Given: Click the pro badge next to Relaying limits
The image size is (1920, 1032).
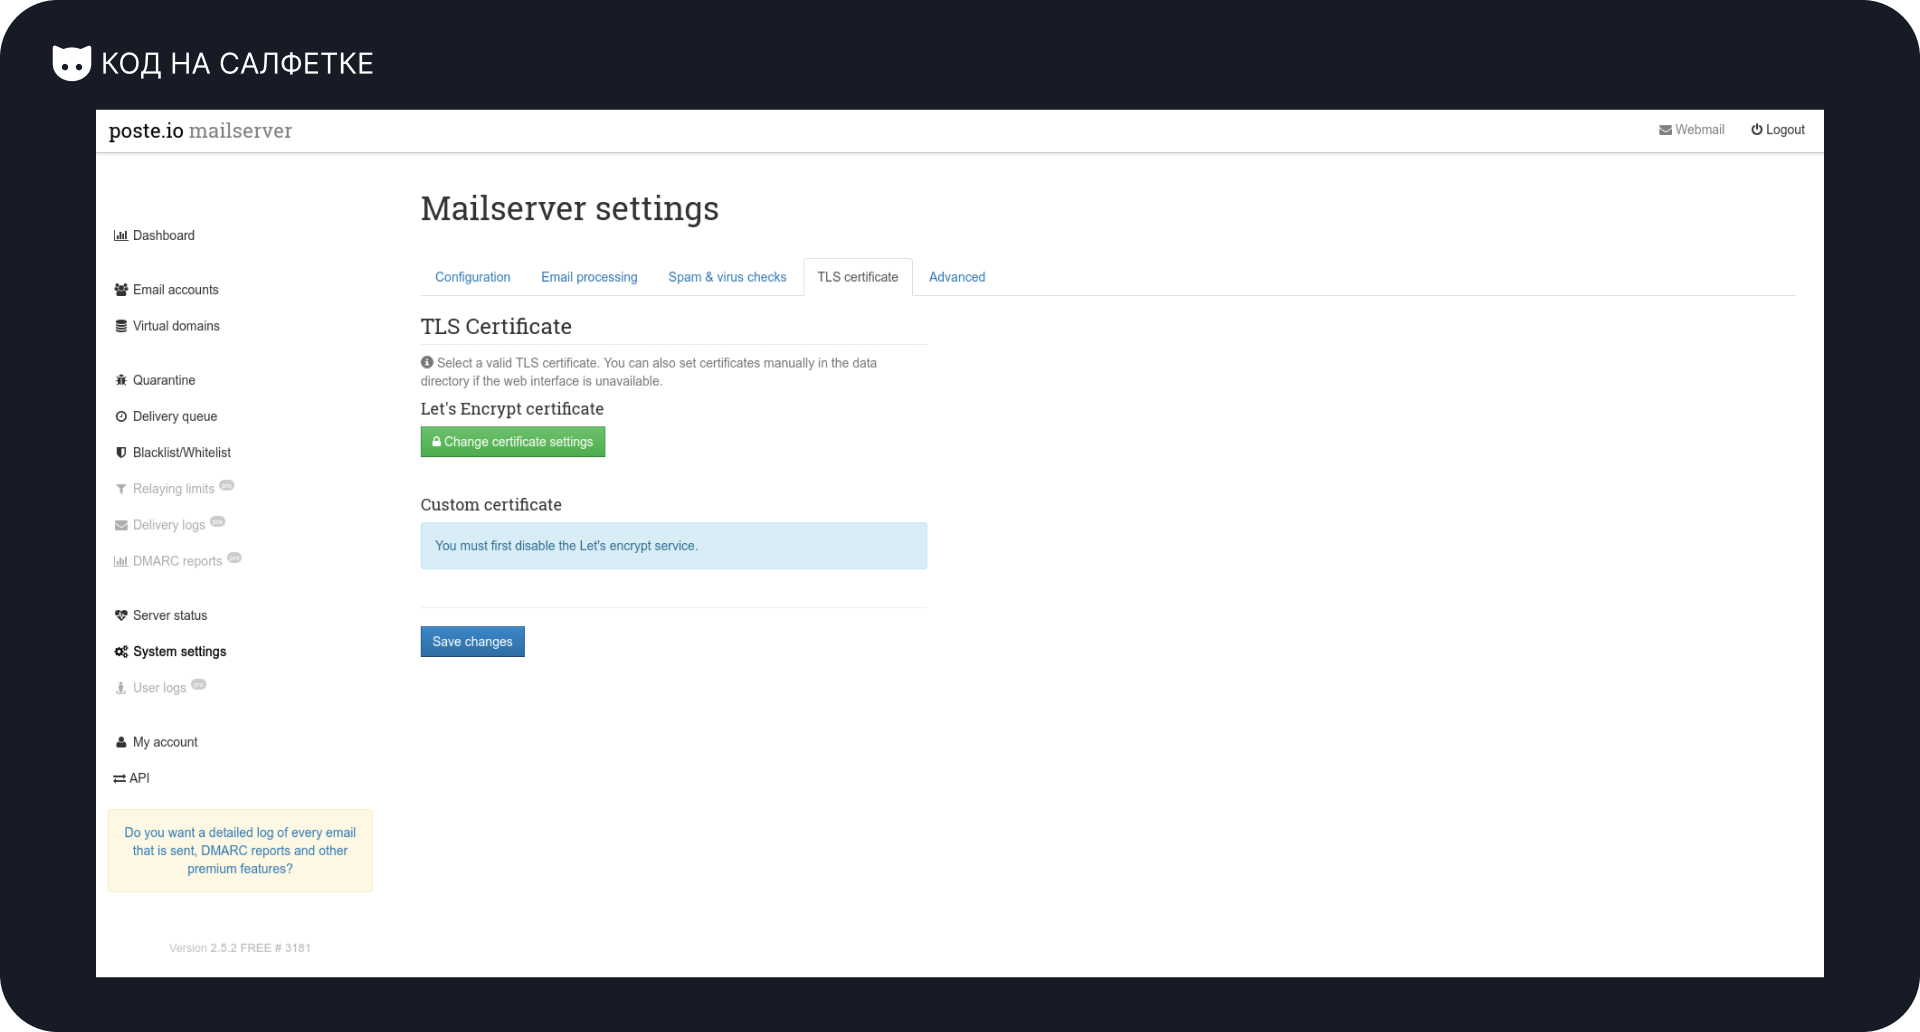Looking at the screenshot, I should point(227,486).
